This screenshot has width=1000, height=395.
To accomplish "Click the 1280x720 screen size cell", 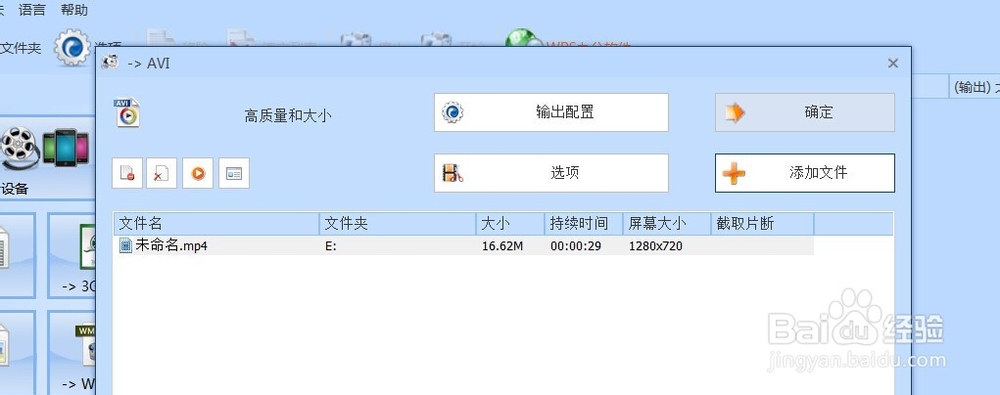I will (x=656, y=246).
